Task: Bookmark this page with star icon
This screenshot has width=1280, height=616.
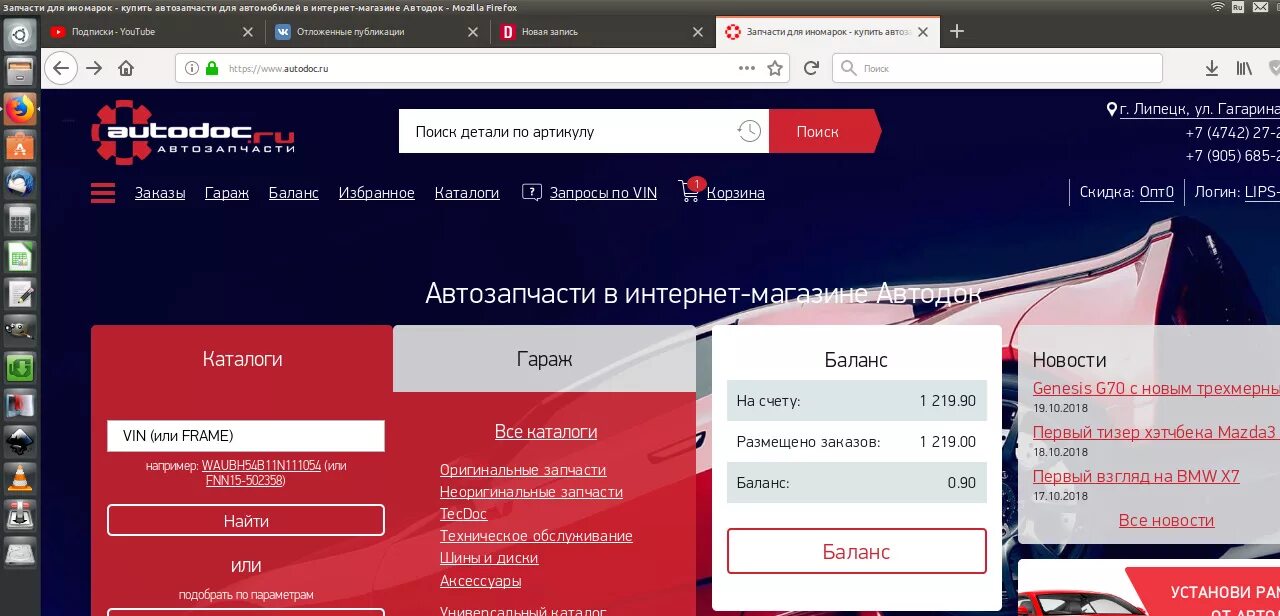Action: 775,68
